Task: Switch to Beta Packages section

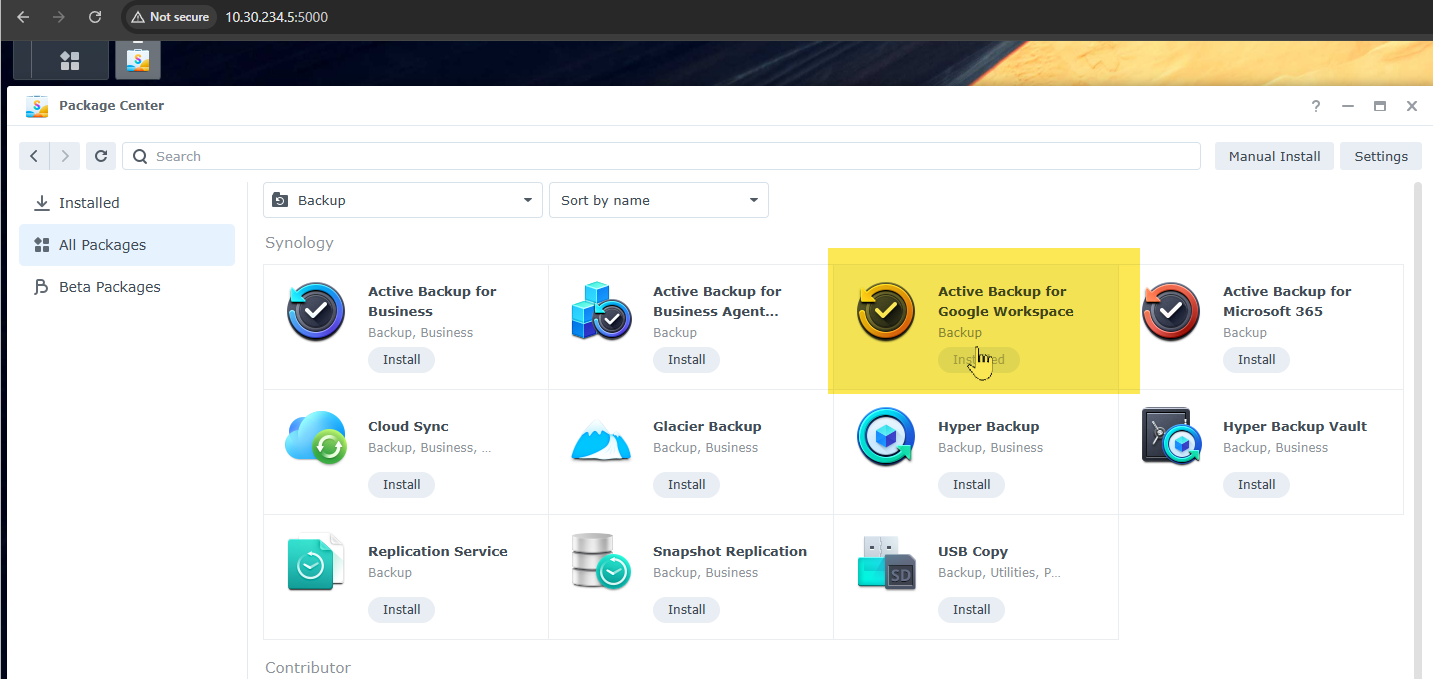Action: click(x=127, y=287)
